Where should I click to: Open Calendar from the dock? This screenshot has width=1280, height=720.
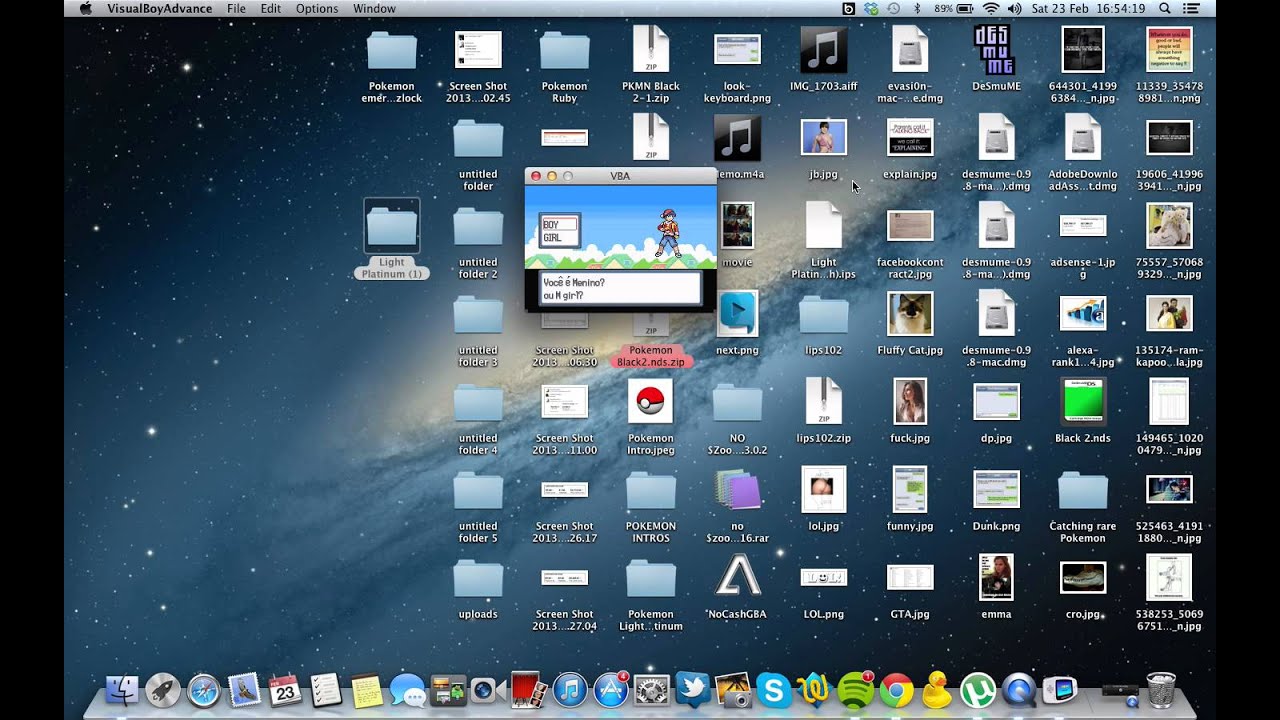285,690
